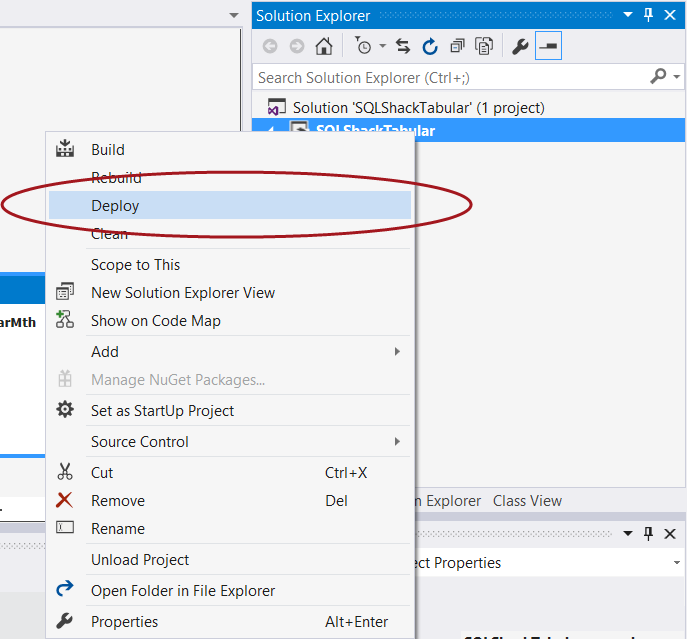Open New Solution Explorer View
The width and height of the screenshot is (687, 639).
230,293
